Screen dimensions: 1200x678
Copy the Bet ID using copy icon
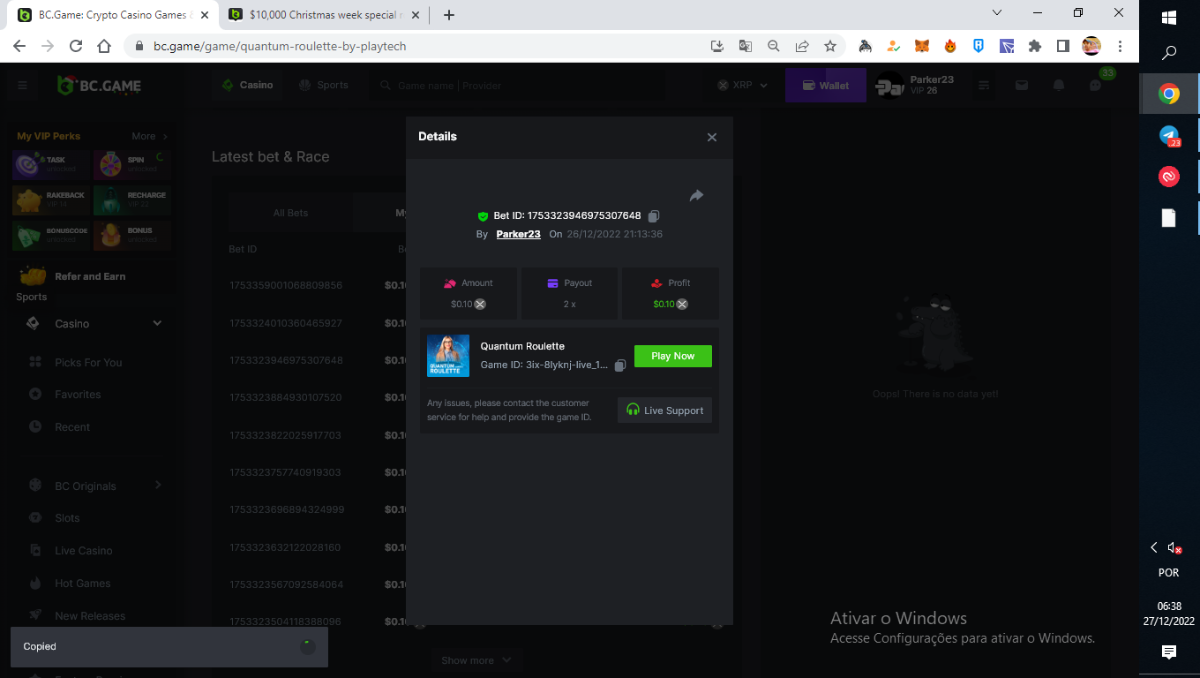[x=654, y=216]
